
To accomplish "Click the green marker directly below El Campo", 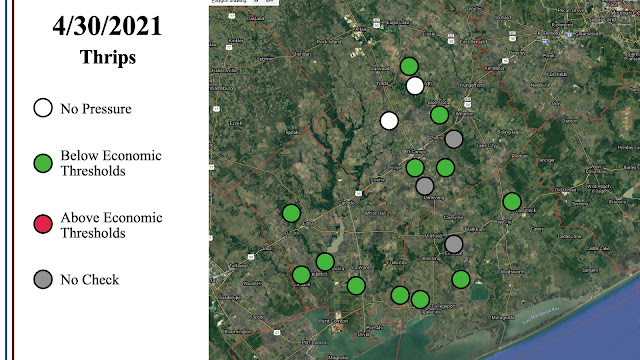I will point(415,168).
